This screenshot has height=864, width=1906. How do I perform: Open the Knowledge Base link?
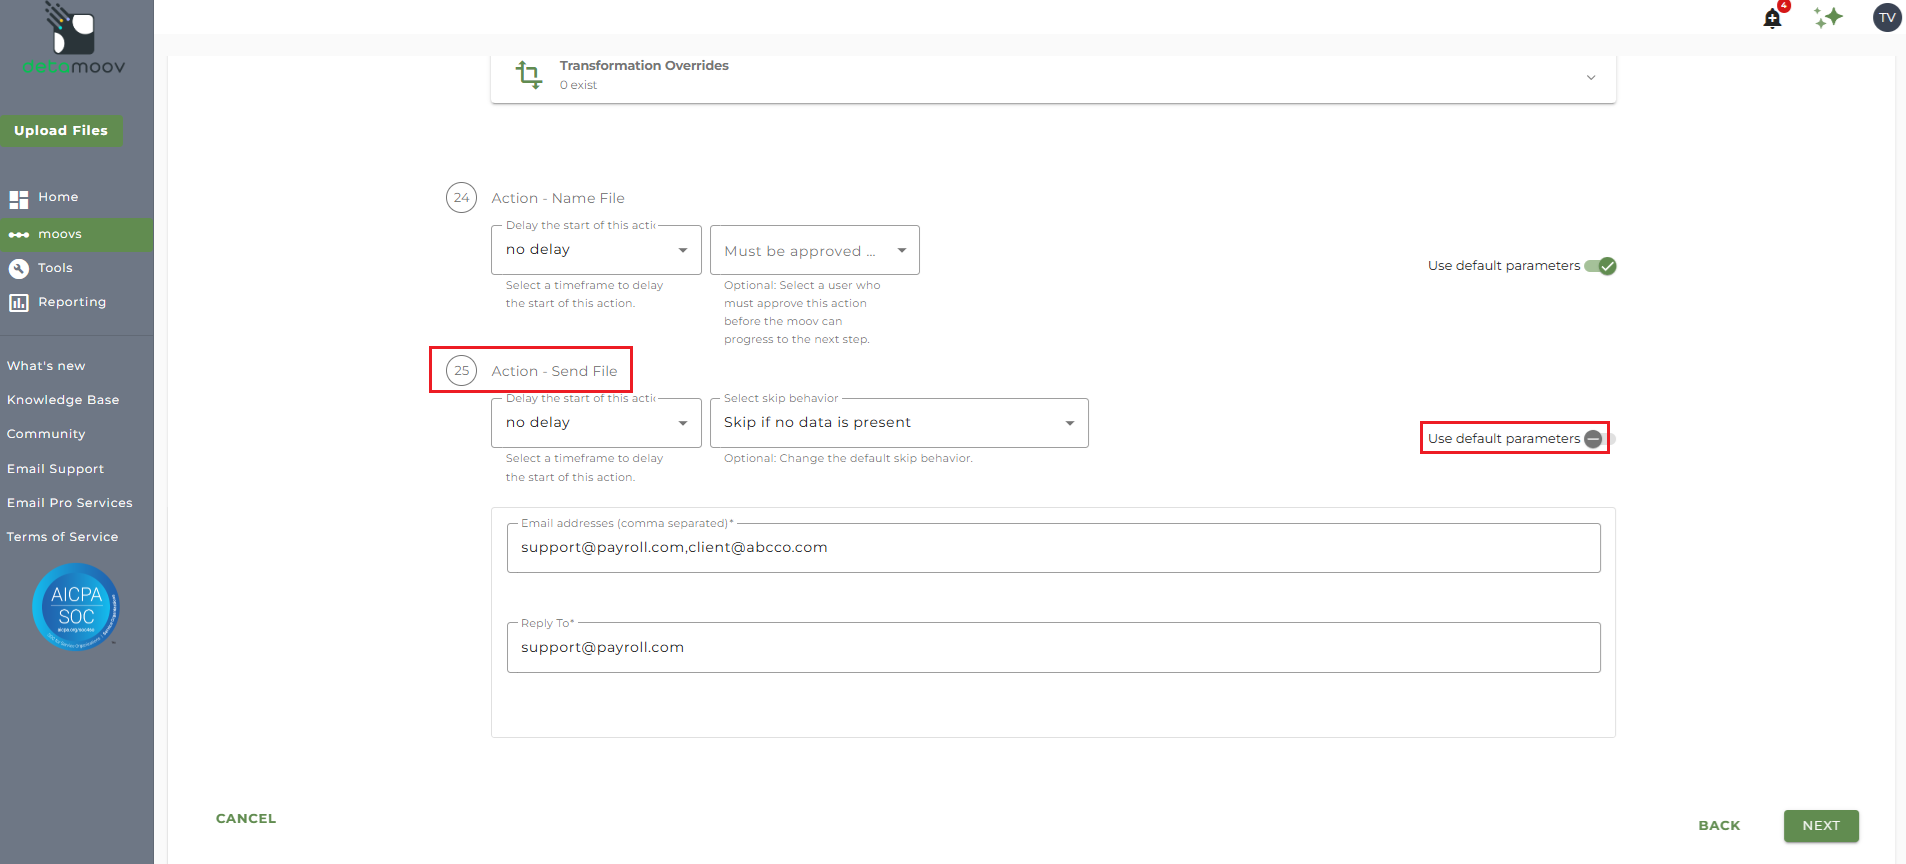pos(63,400)
